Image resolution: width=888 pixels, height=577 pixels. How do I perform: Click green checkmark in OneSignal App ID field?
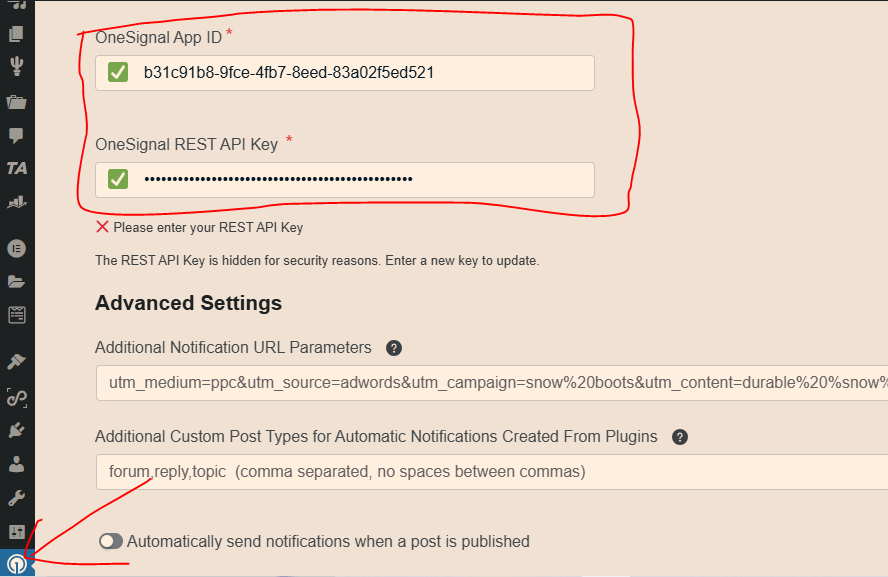(x=118, y=72)
